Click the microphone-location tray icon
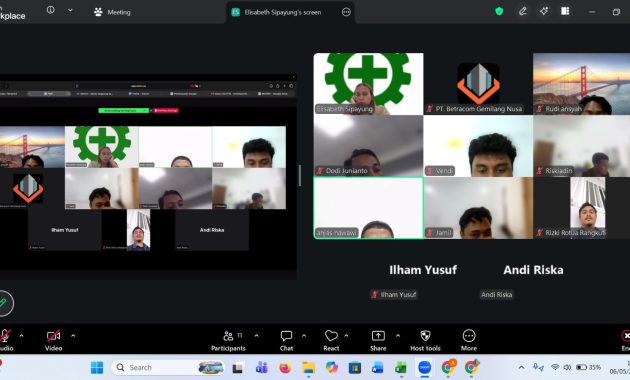The image size is (630, 380). 538,367
